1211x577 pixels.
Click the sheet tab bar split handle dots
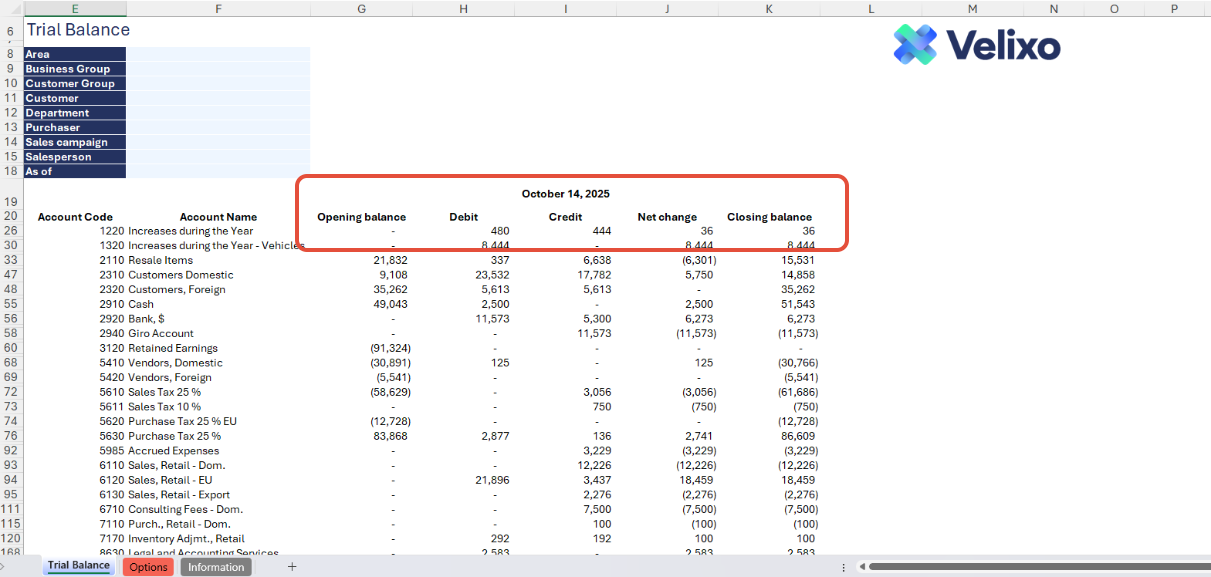(x=846, y=567)
